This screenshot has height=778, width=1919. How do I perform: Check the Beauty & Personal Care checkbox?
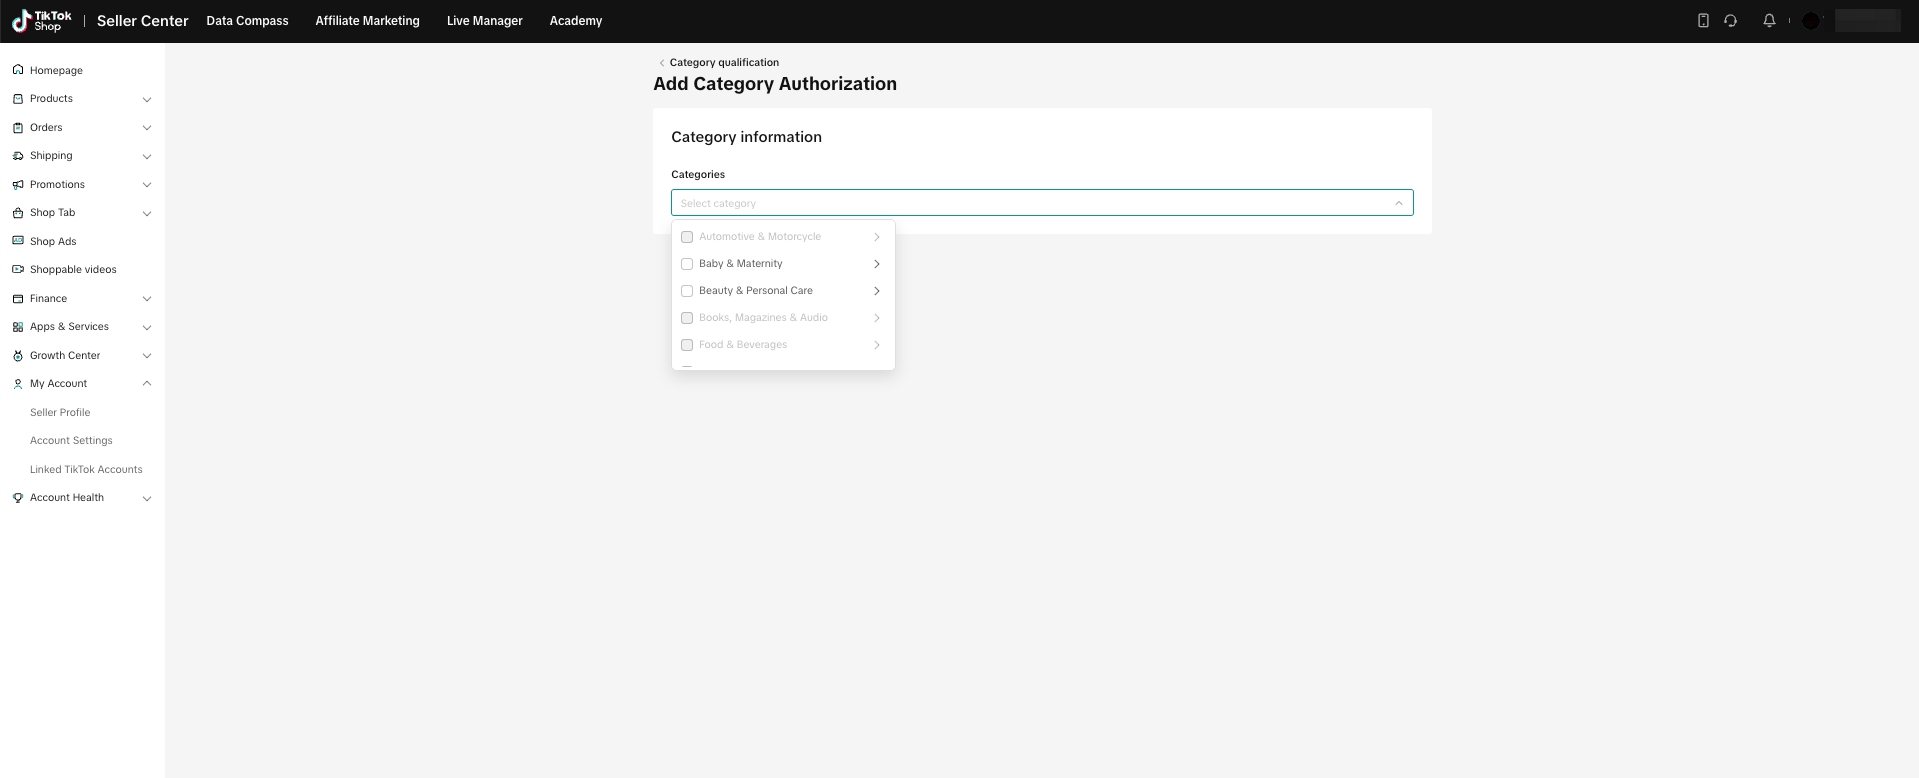(687, 291)
